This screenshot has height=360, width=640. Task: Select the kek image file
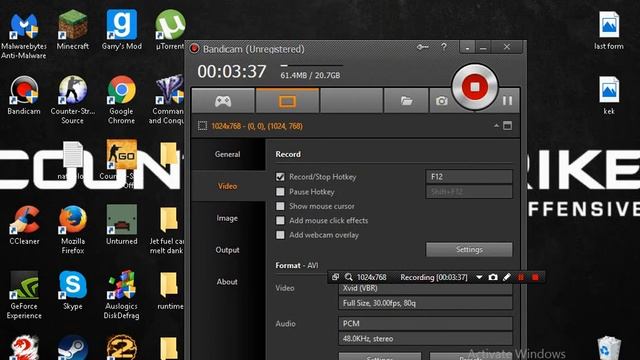pyautogui.click(x=609, y=96)
